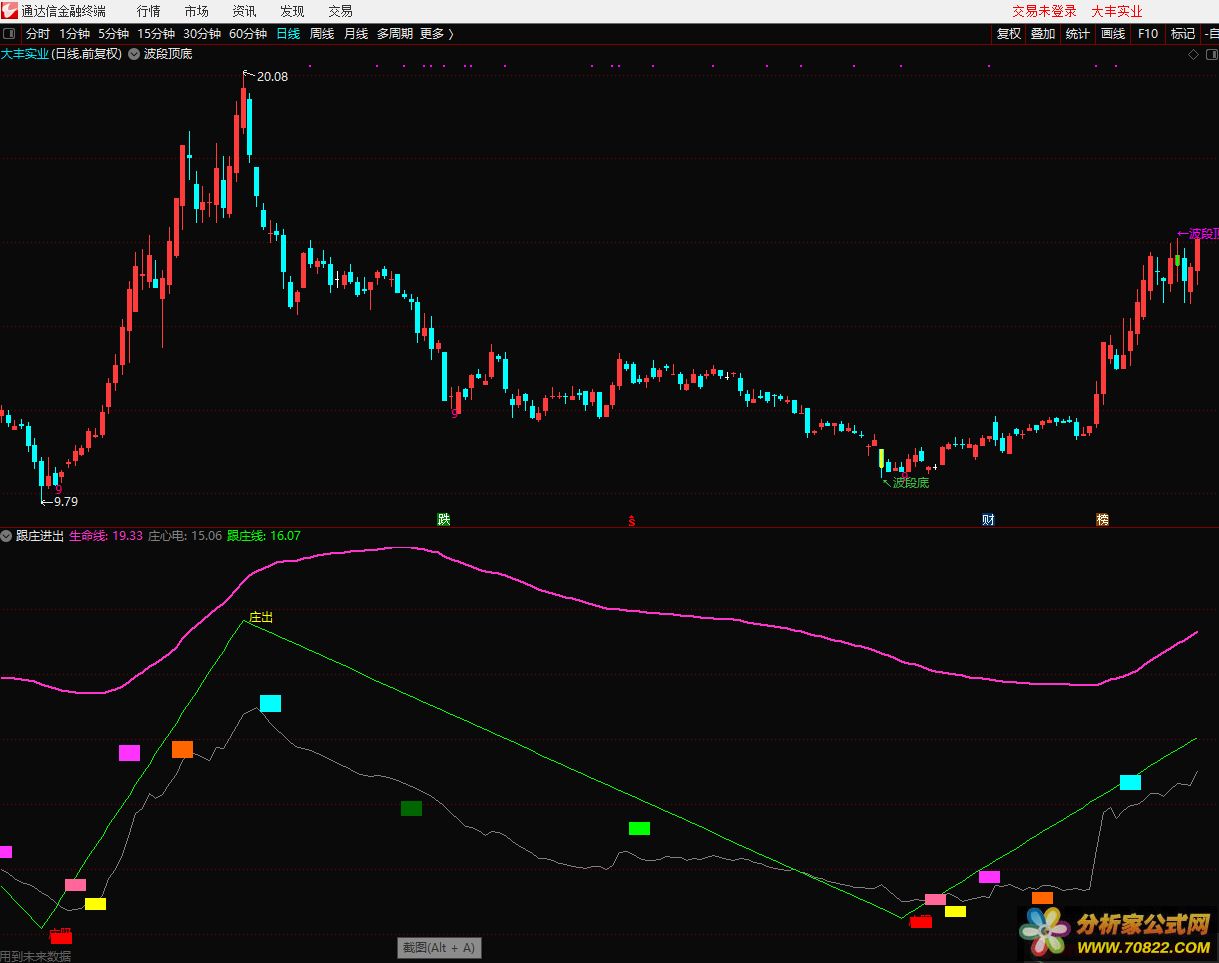Click the 复权 button

pyautogui.click(x=1009, y=34)
